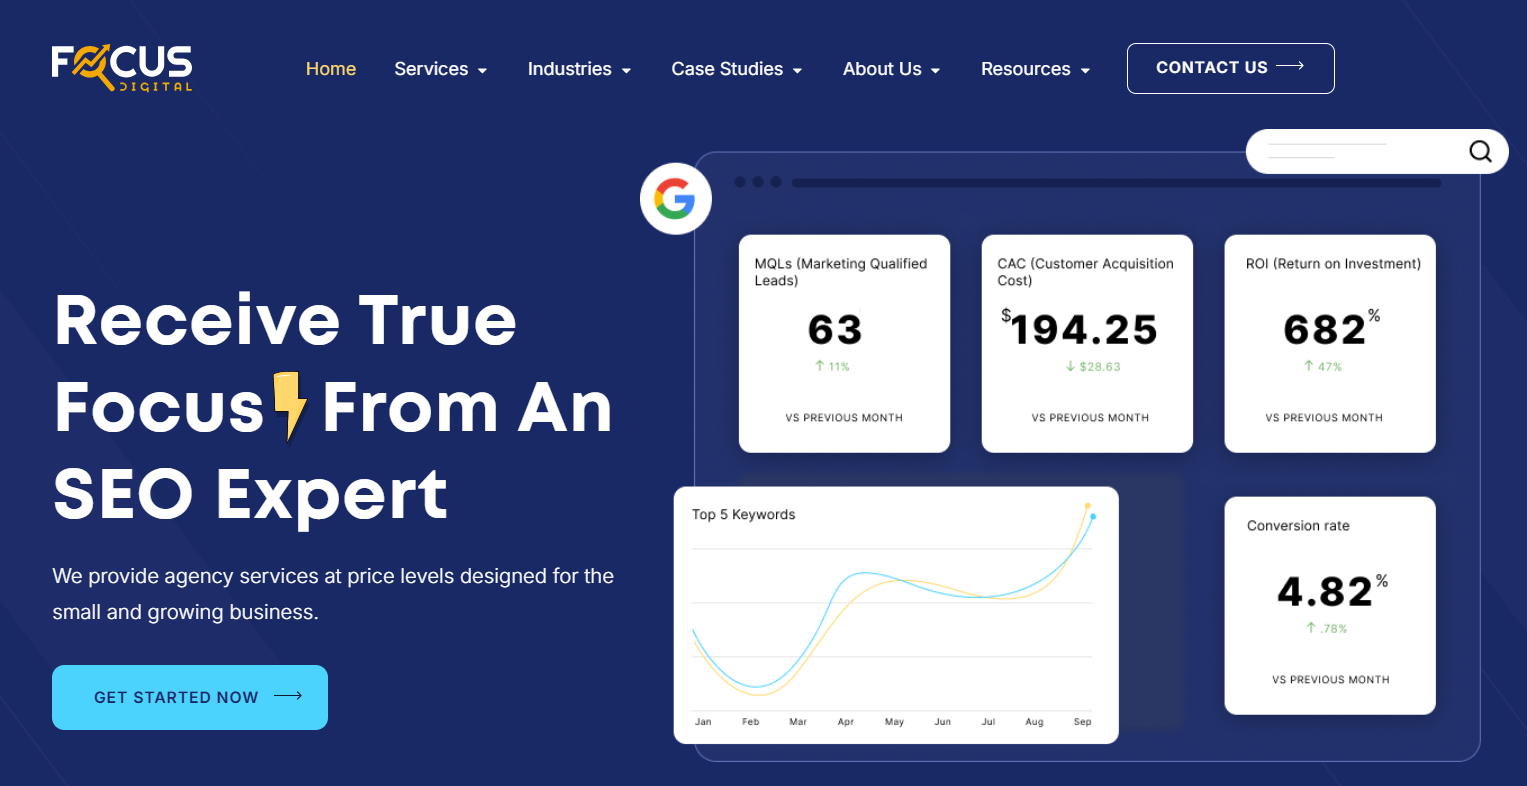Click the magnifying glass search icon
This screenshot has width=1527, height=786.
pyautogui.click(x=1480, y=151)
